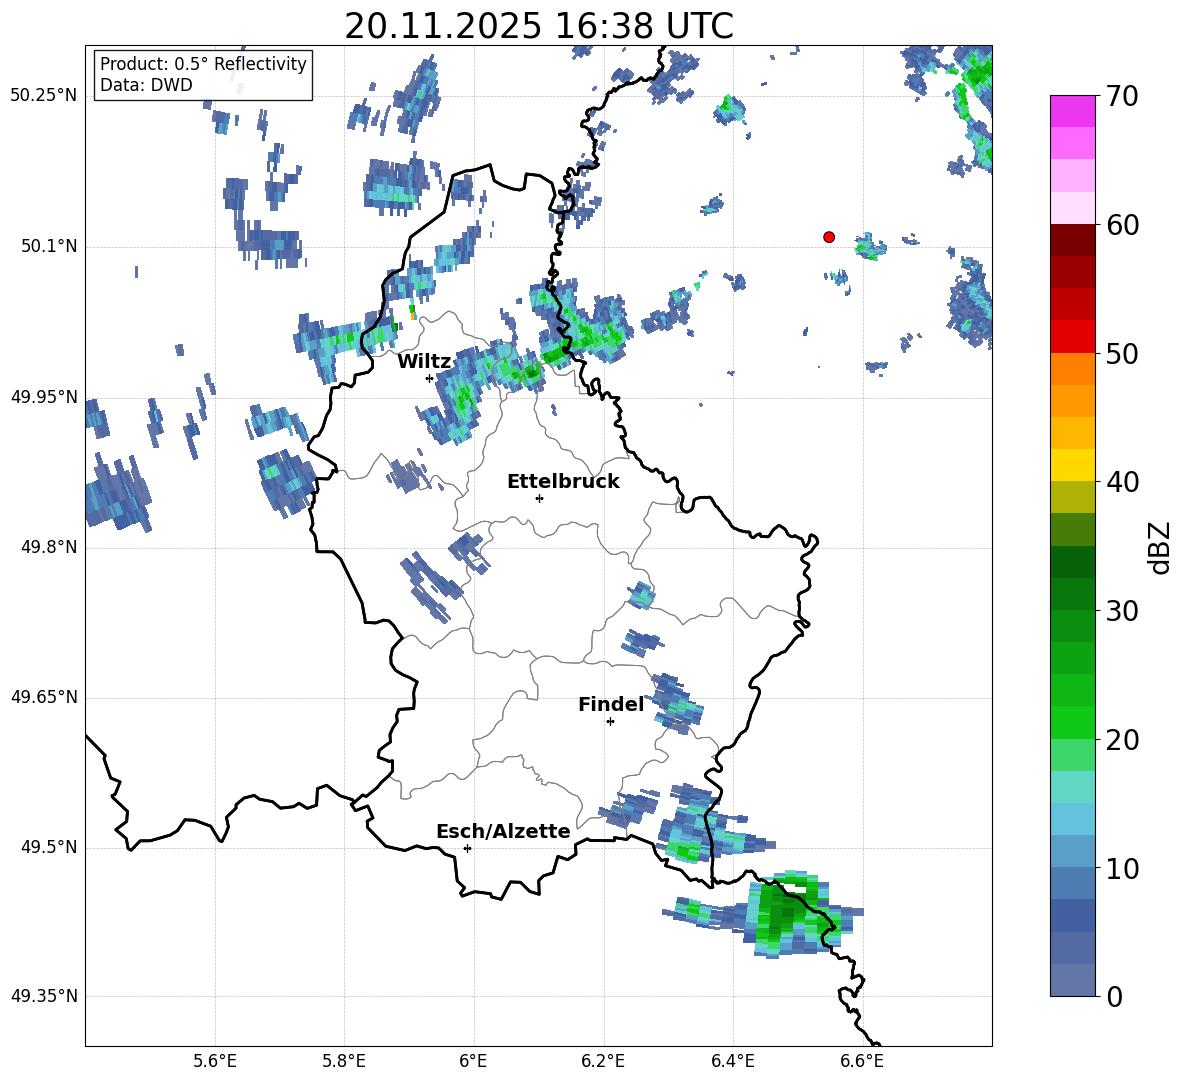Click the Findel city label
Viewport: 1184px width, 1081px height.
click(x=610, y=705)
